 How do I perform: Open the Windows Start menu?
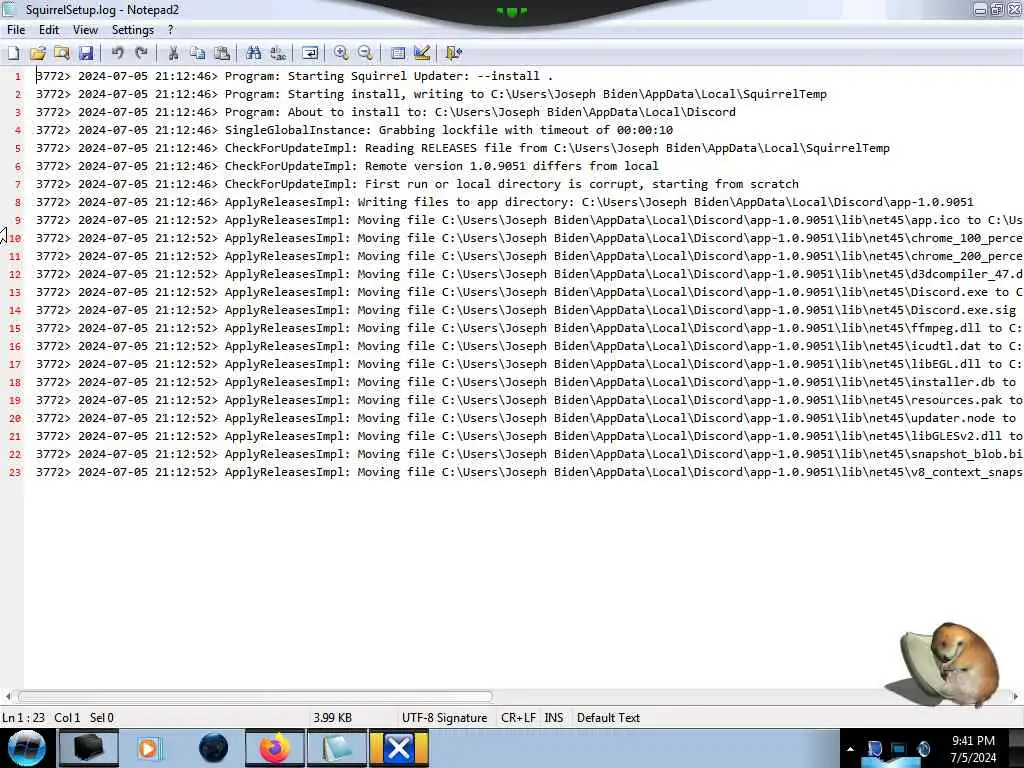point(27,748)
